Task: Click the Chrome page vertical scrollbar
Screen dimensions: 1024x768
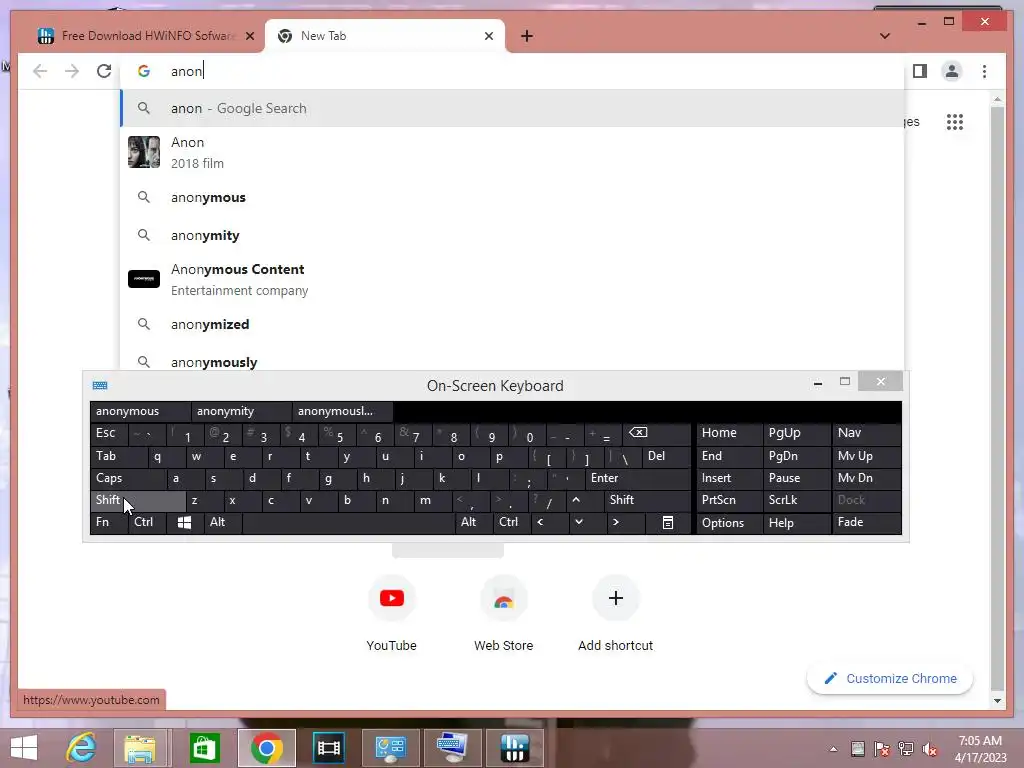Action: (x=997, y=398)
